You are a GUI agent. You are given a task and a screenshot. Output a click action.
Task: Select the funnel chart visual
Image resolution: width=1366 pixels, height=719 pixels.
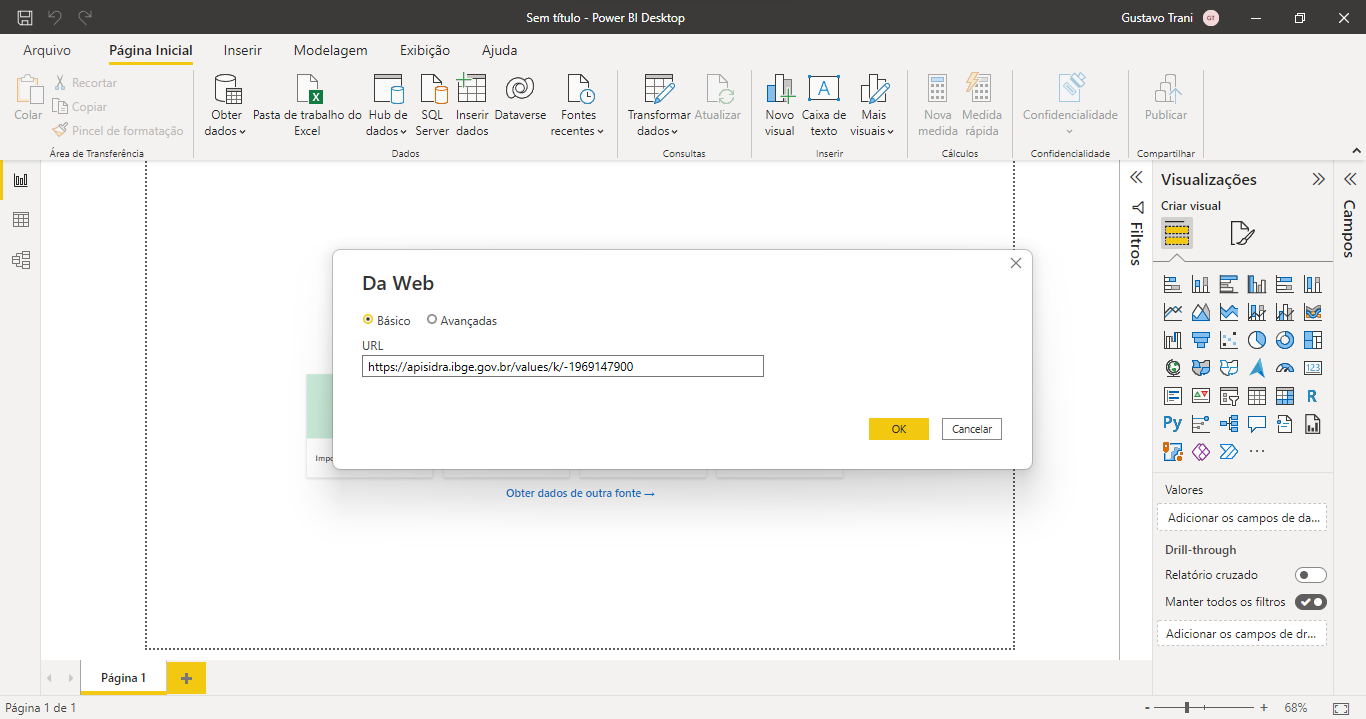1201,340
